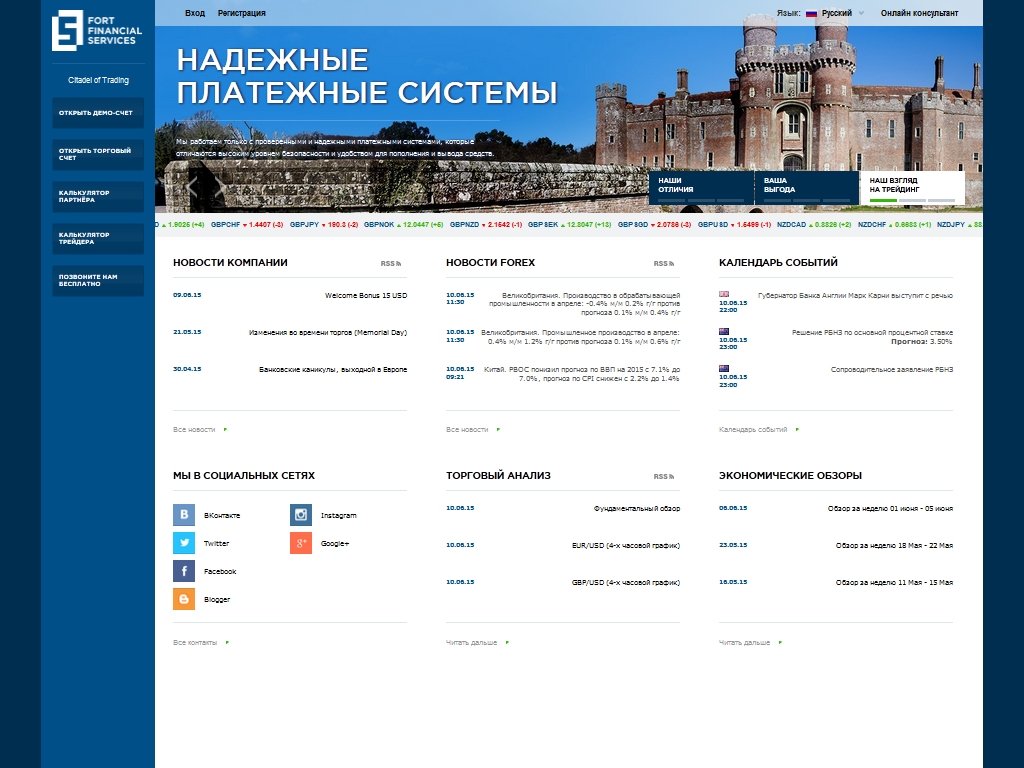
Task: Click the VKontakte social icon
Action: point(184,515)
